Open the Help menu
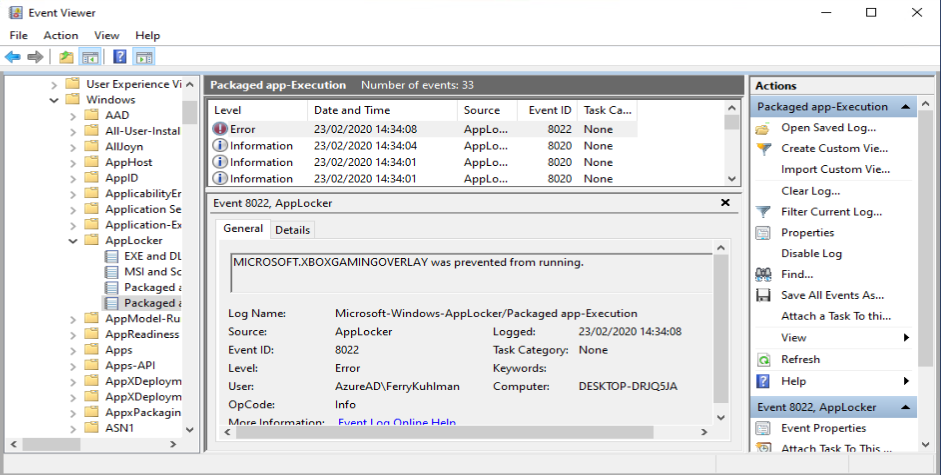 [147, 35]
